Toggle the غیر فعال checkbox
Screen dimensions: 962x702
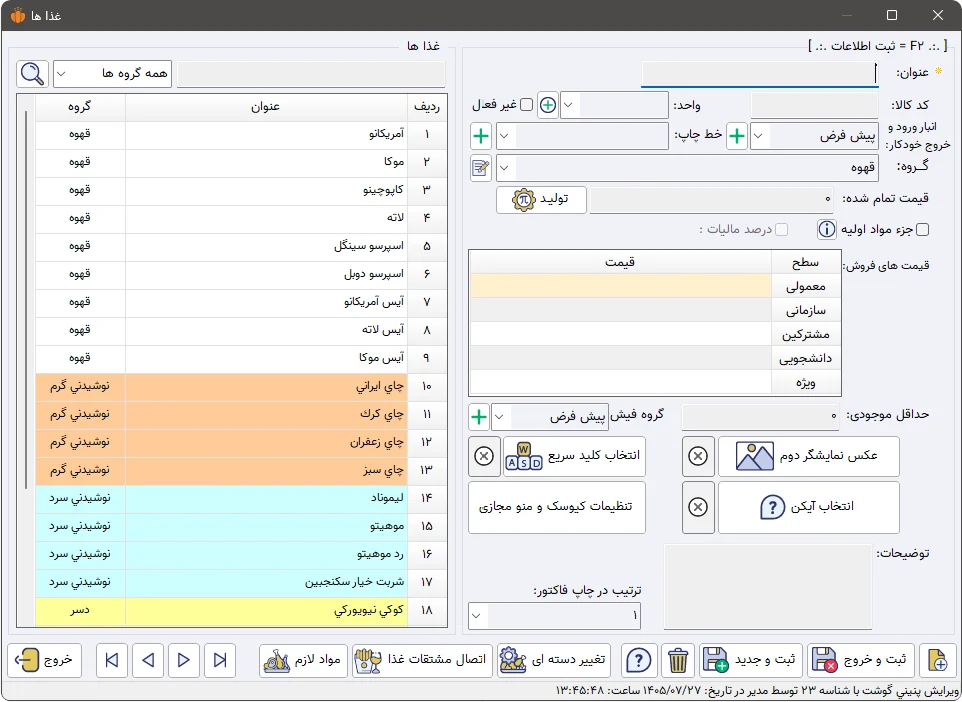(526, 105)
